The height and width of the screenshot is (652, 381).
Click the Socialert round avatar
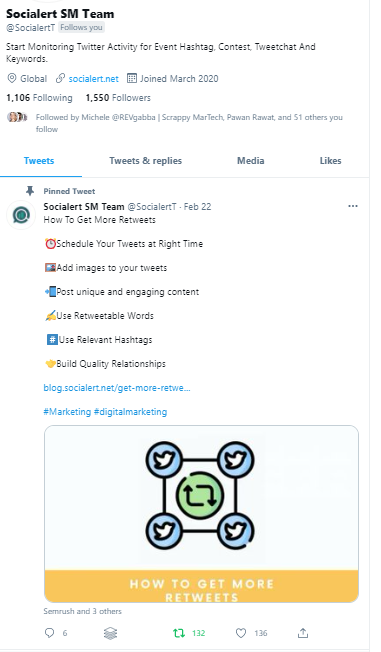coord(21,215)
